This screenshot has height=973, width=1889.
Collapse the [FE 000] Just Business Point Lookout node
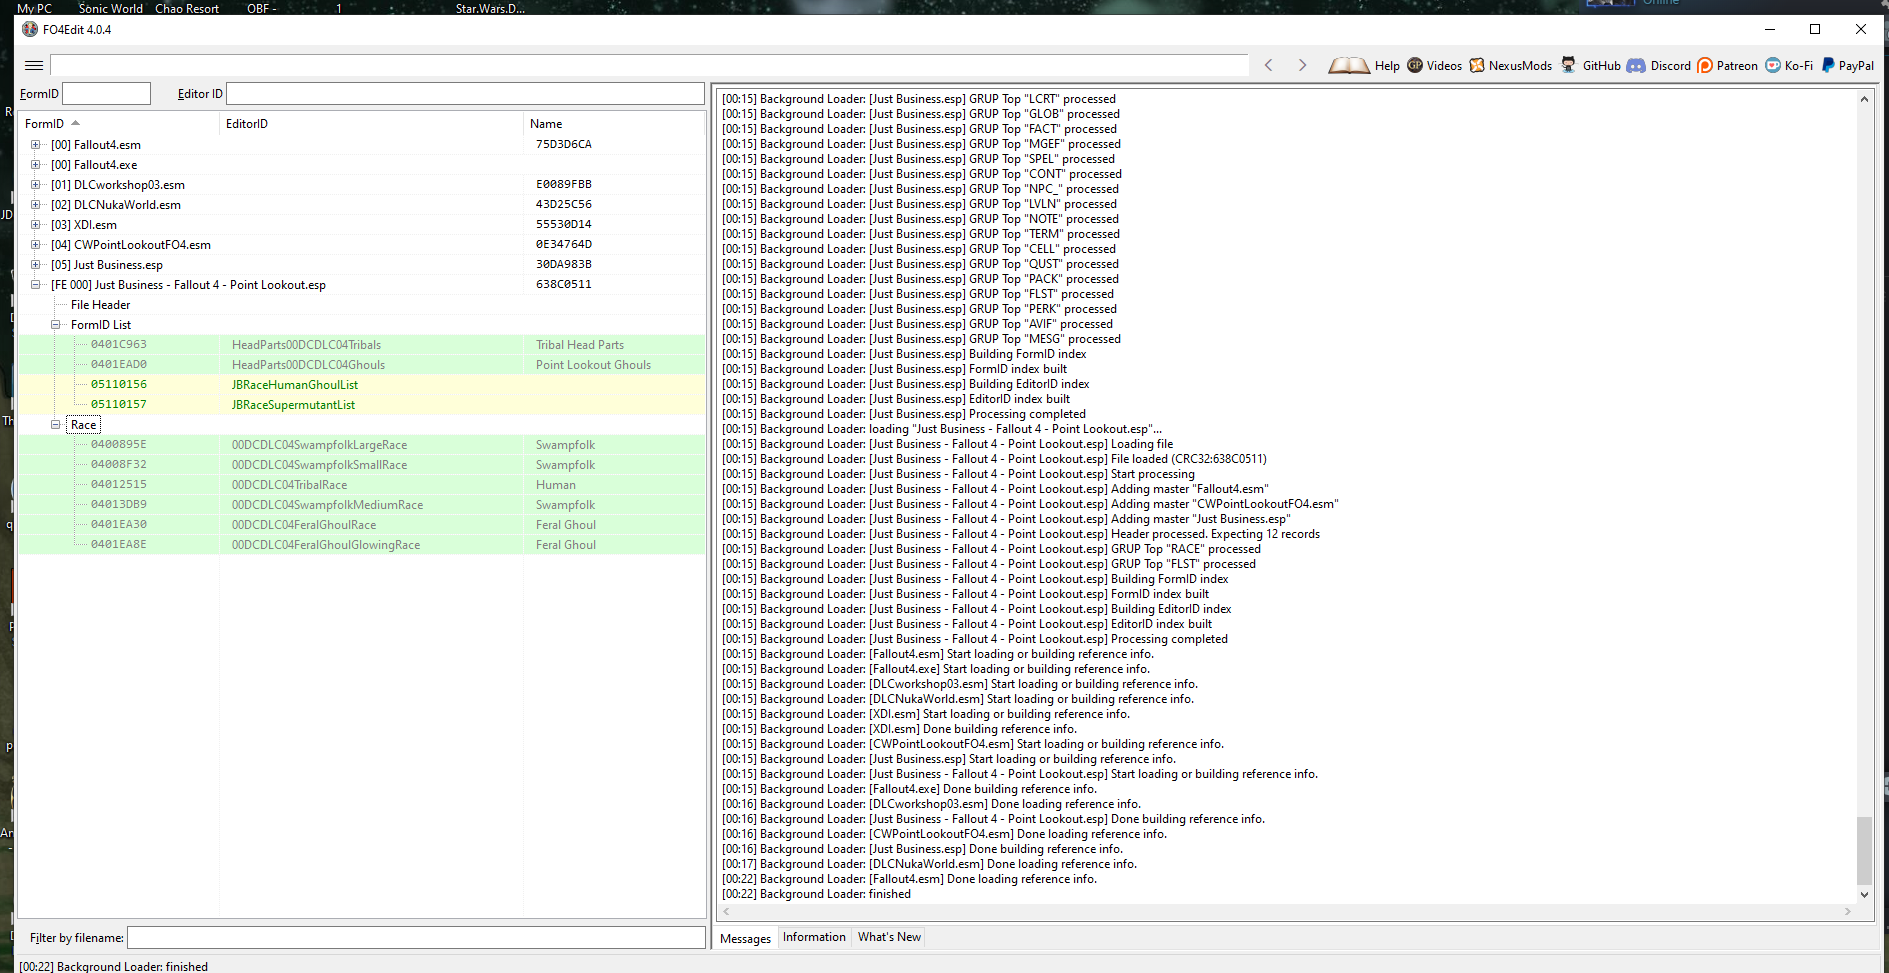tap(36, 284)
